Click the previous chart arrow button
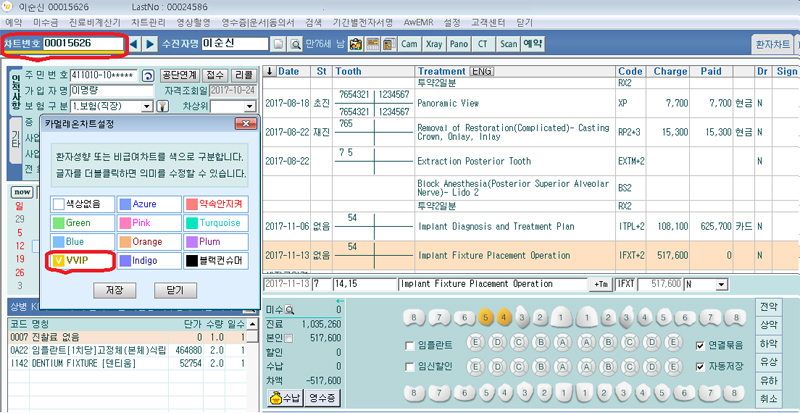 click(x=132, y=44)
